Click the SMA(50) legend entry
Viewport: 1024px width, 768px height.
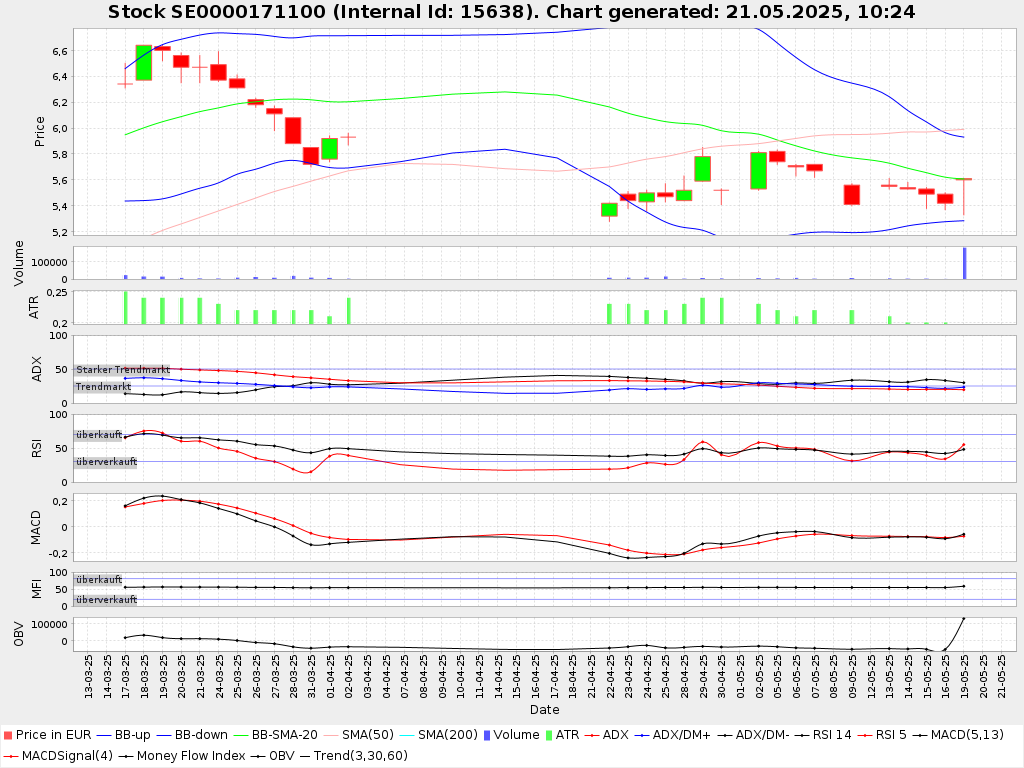pyautogui.click(x=358, y=735)
